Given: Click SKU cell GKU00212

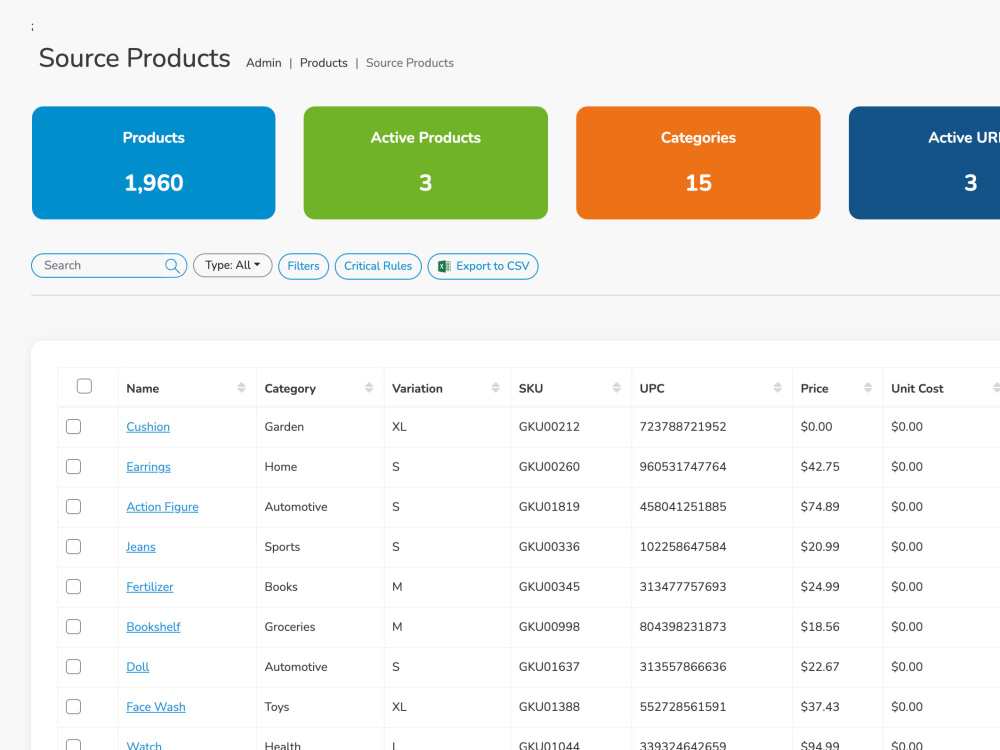Looking at the screenshot, I should pyautogui.click(x=549, y=427).
